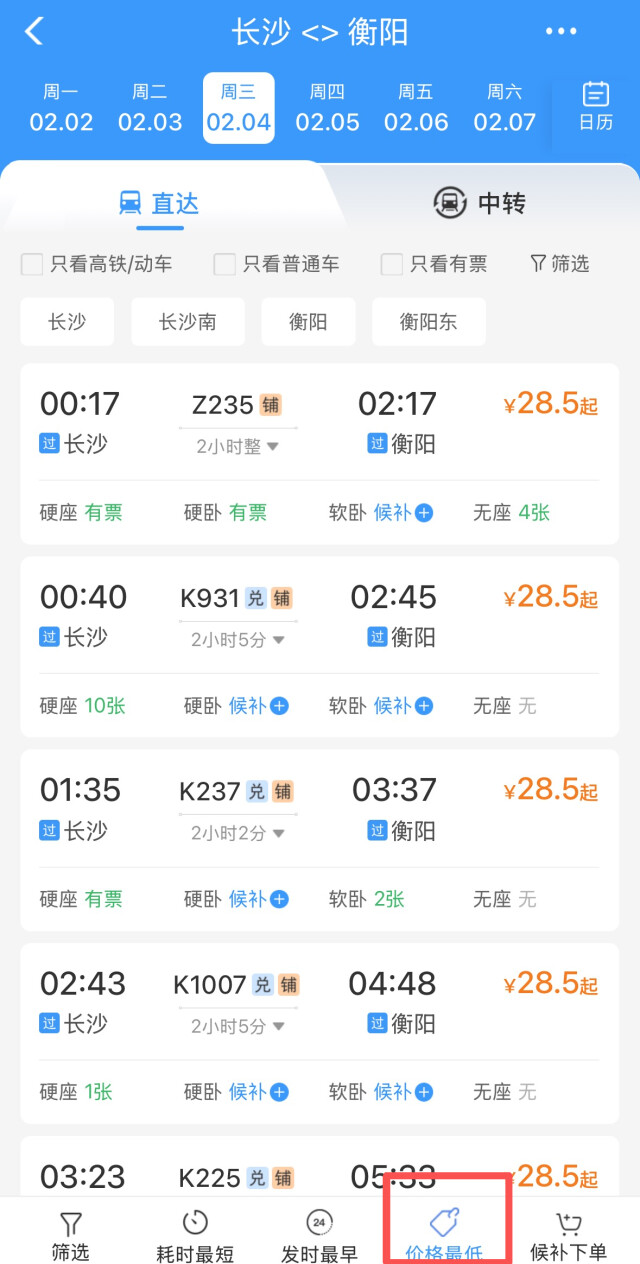Expand K237 2小时2分 duration dropdown
640x1264 pixels.
[x=238, y=832]
